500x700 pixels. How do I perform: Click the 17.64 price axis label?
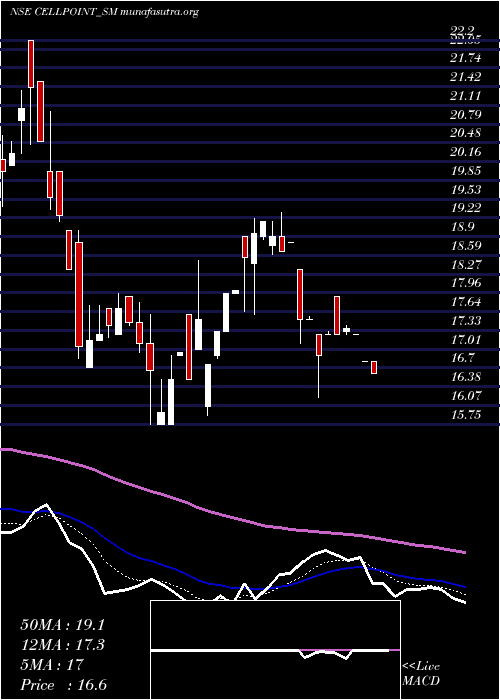[466, 301]
